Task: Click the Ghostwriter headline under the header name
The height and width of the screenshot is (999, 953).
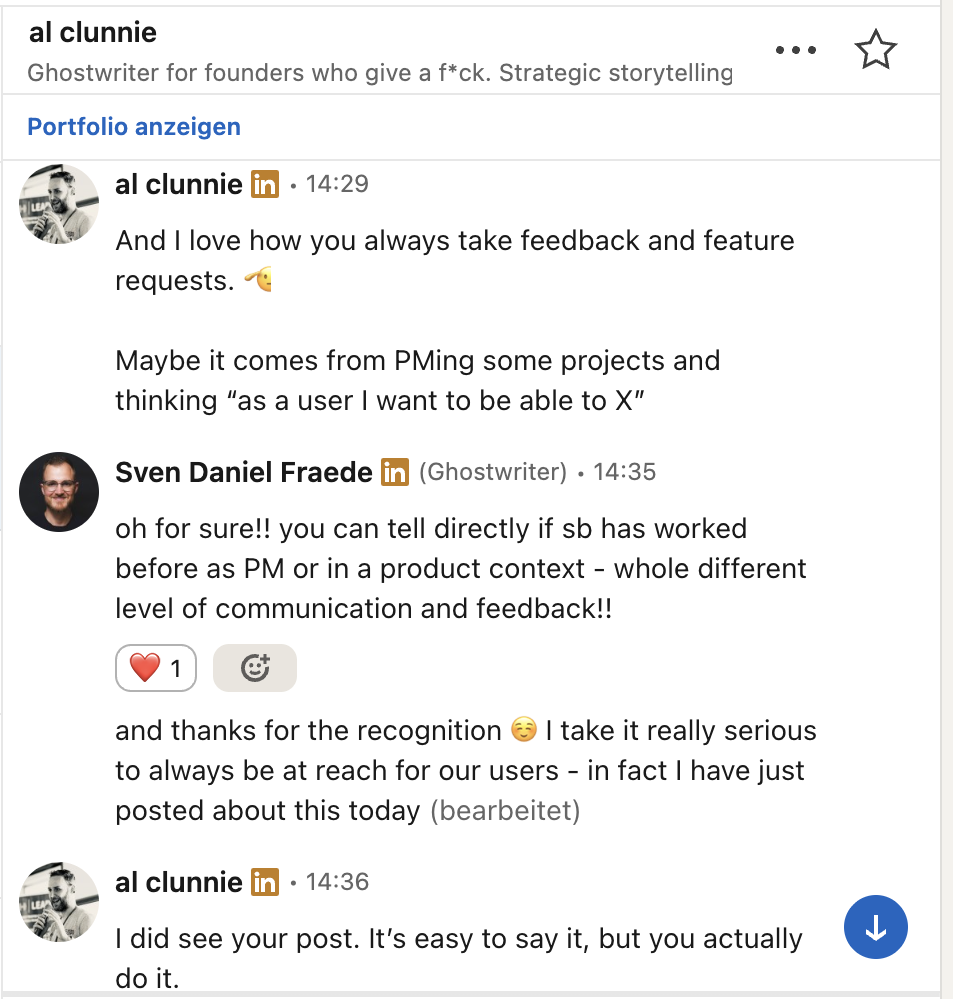Action: 380,73
